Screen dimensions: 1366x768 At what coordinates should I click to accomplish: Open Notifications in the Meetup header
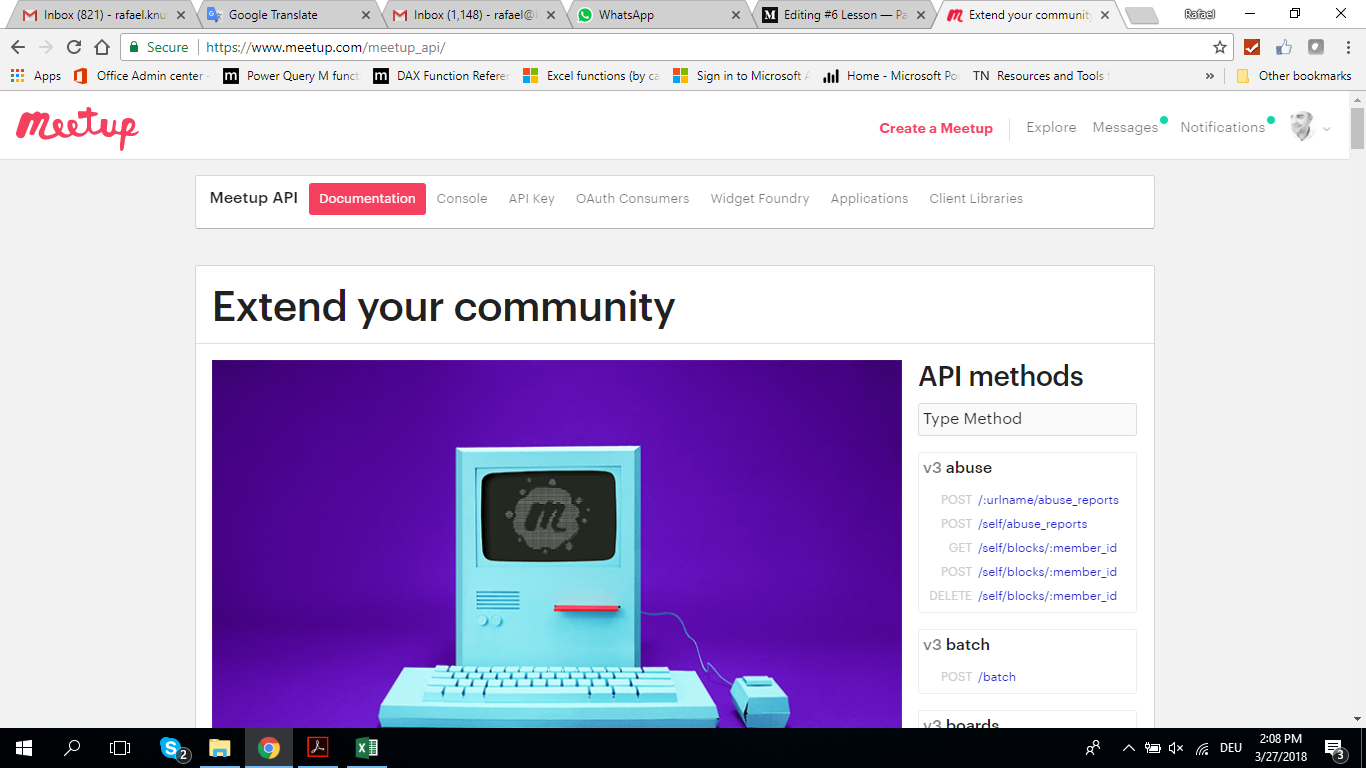1223,128
